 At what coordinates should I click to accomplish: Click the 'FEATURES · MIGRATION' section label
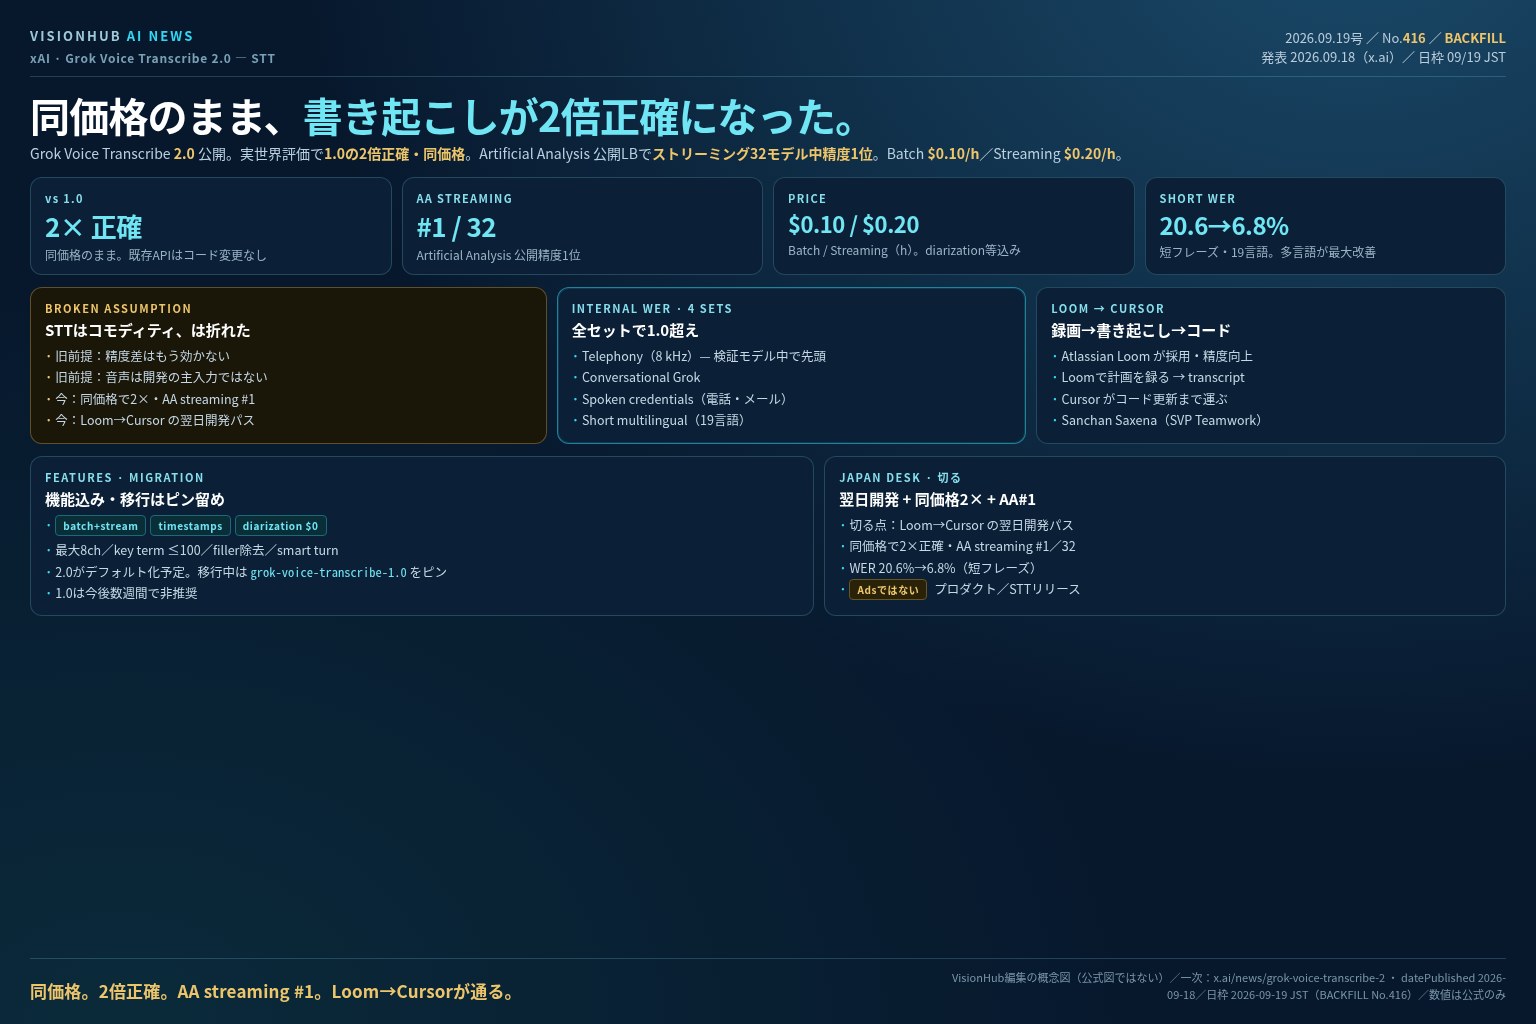(x=125, y=478)
